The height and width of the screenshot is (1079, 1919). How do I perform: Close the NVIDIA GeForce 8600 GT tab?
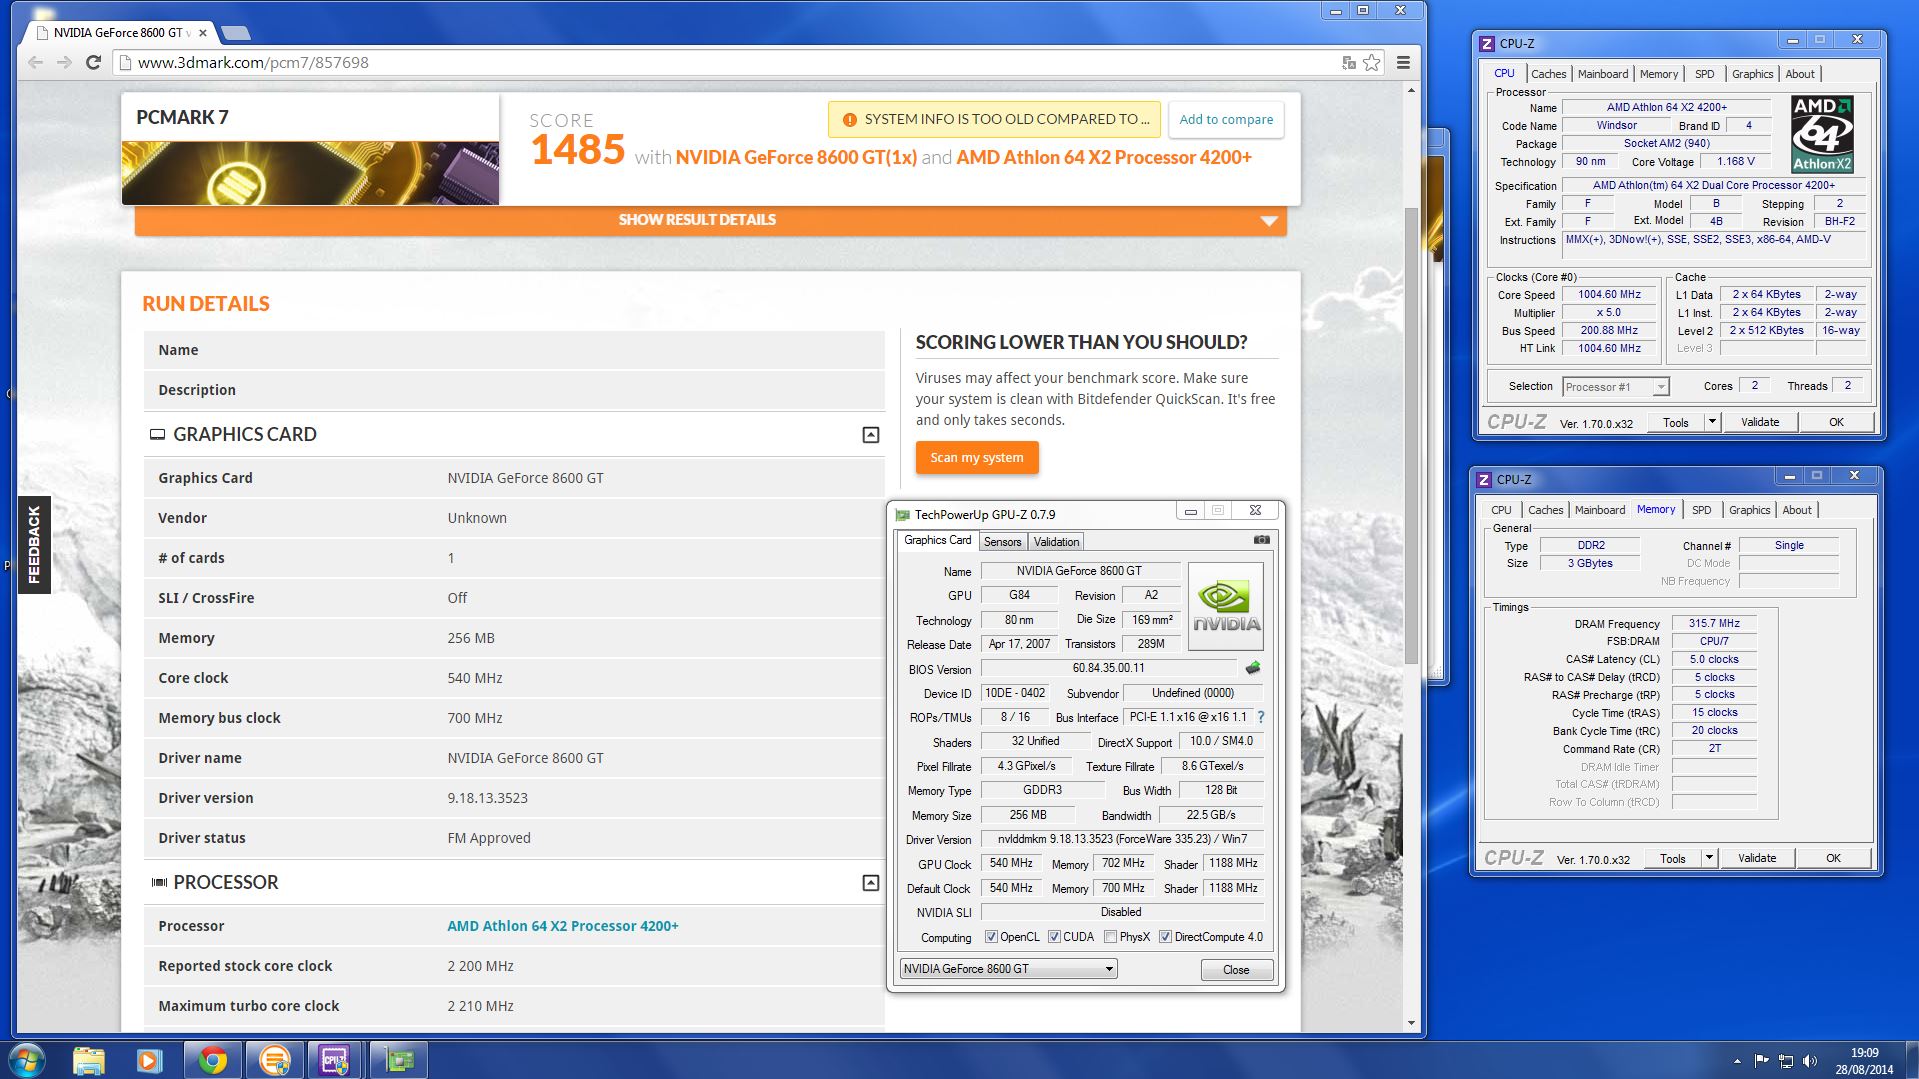203,33
